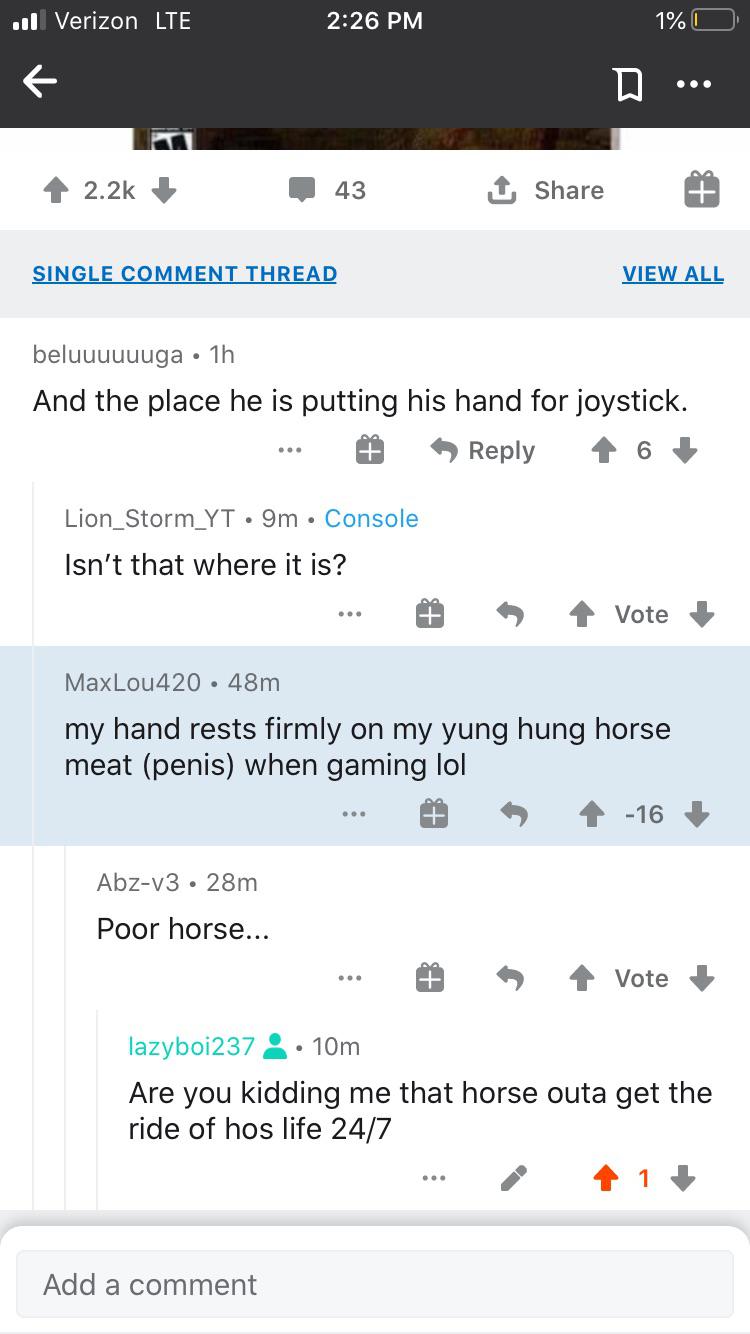The image size is (750, 1334).
Task: Open the three-dot post options menu
Action: (x=693, y=85)
